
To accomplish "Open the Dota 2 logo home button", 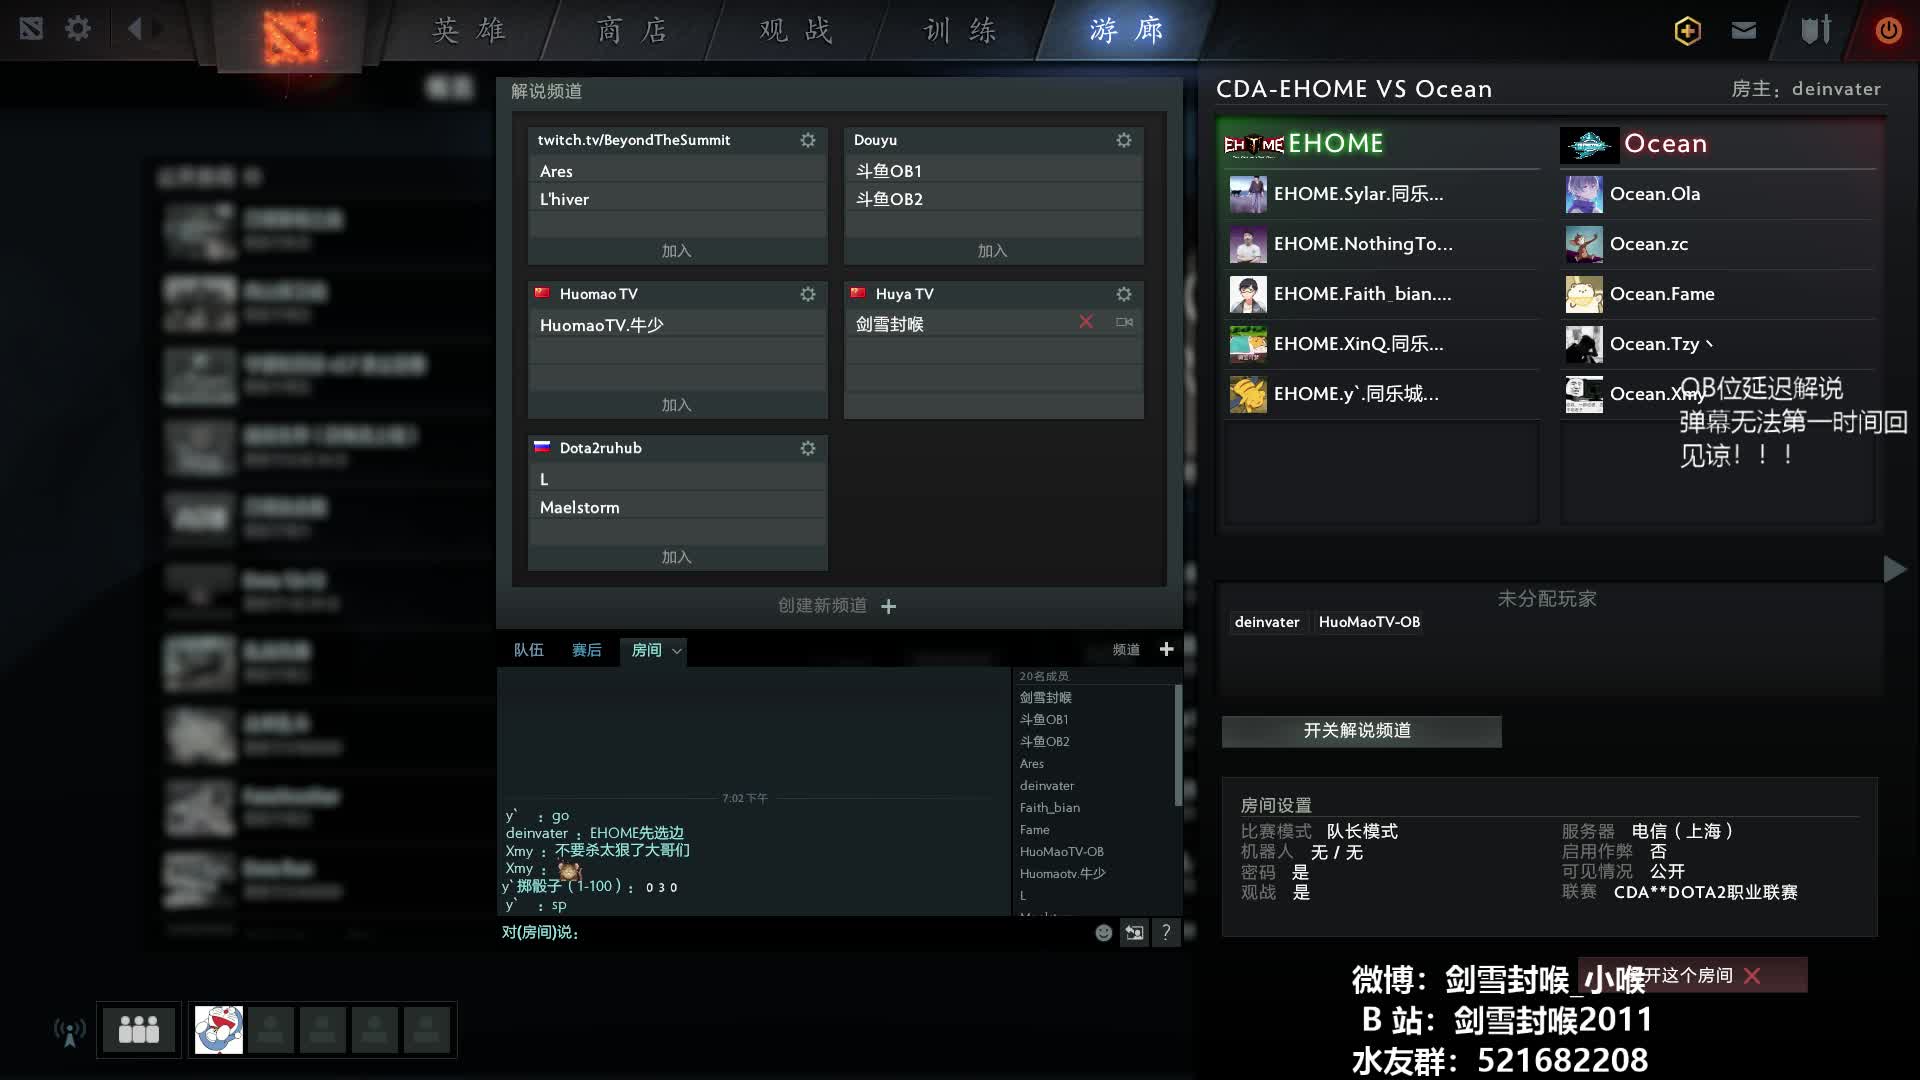I will [290, 36].
